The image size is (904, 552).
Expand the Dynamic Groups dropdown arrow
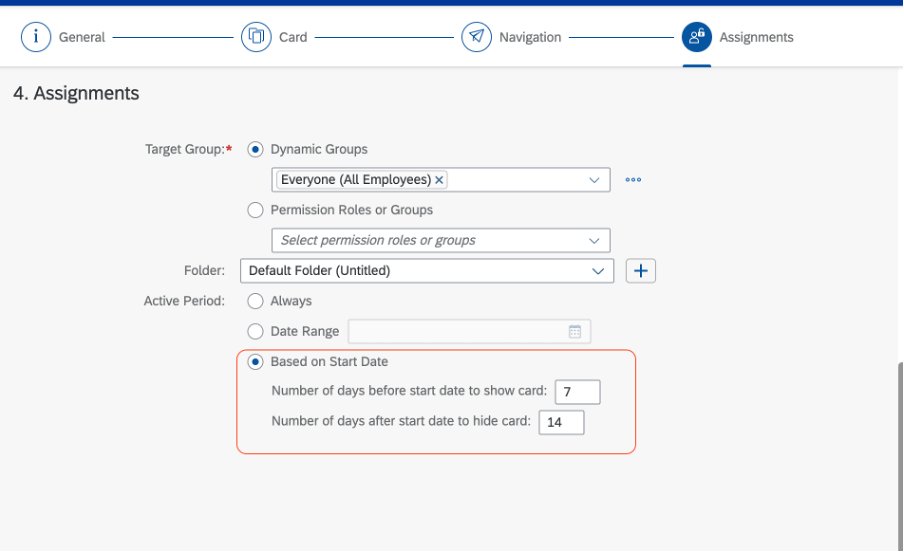click(594, 180)
